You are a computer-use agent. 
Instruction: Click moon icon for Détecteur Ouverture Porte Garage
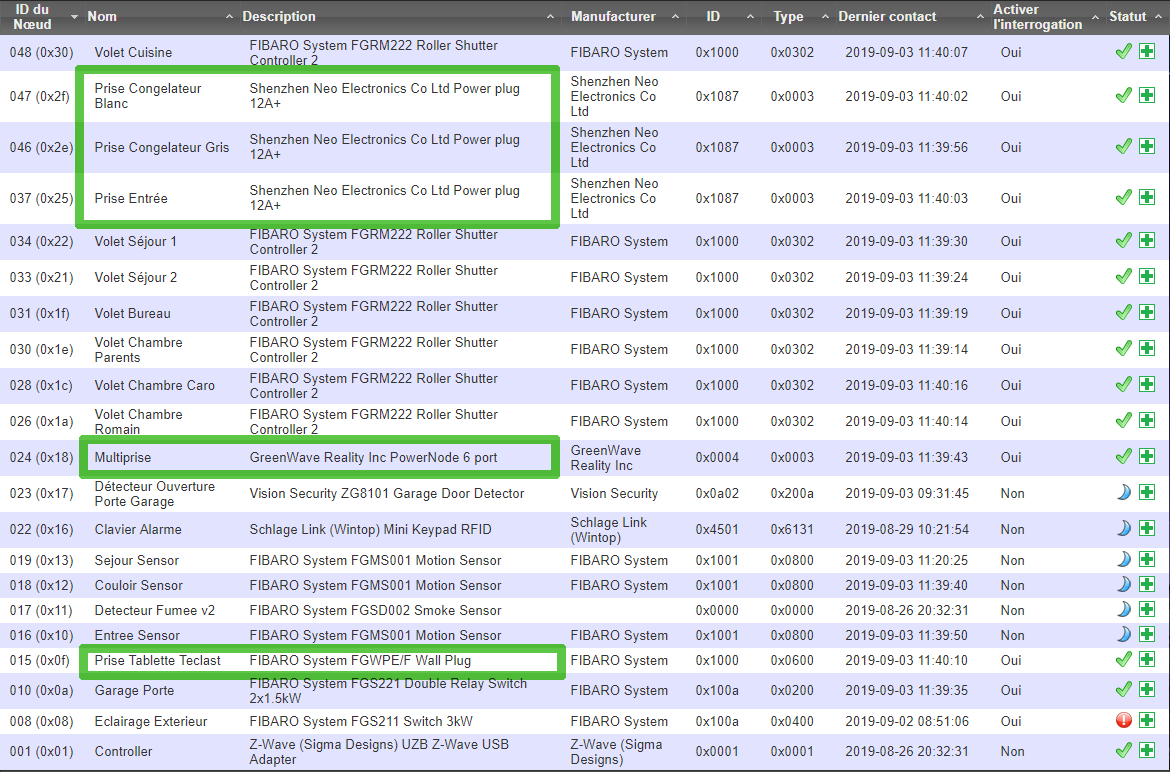pyautogui.click(x=1123, y=493)
